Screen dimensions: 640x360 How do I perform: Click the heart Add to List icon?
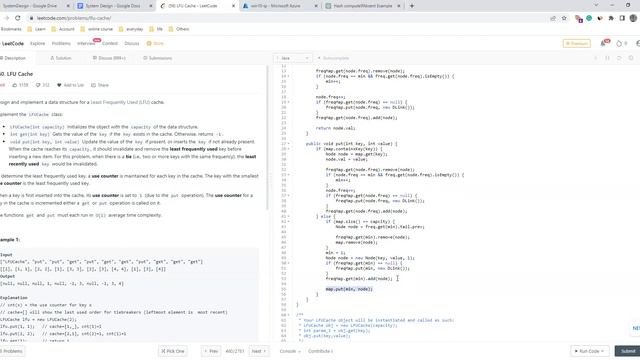tap(59, 85)
